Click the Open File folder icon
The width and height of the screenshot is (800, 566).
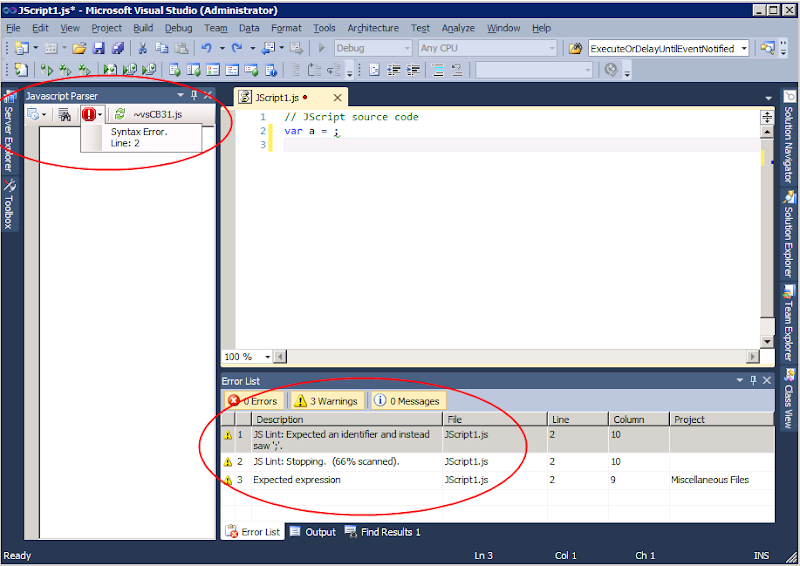click(78, 48)
